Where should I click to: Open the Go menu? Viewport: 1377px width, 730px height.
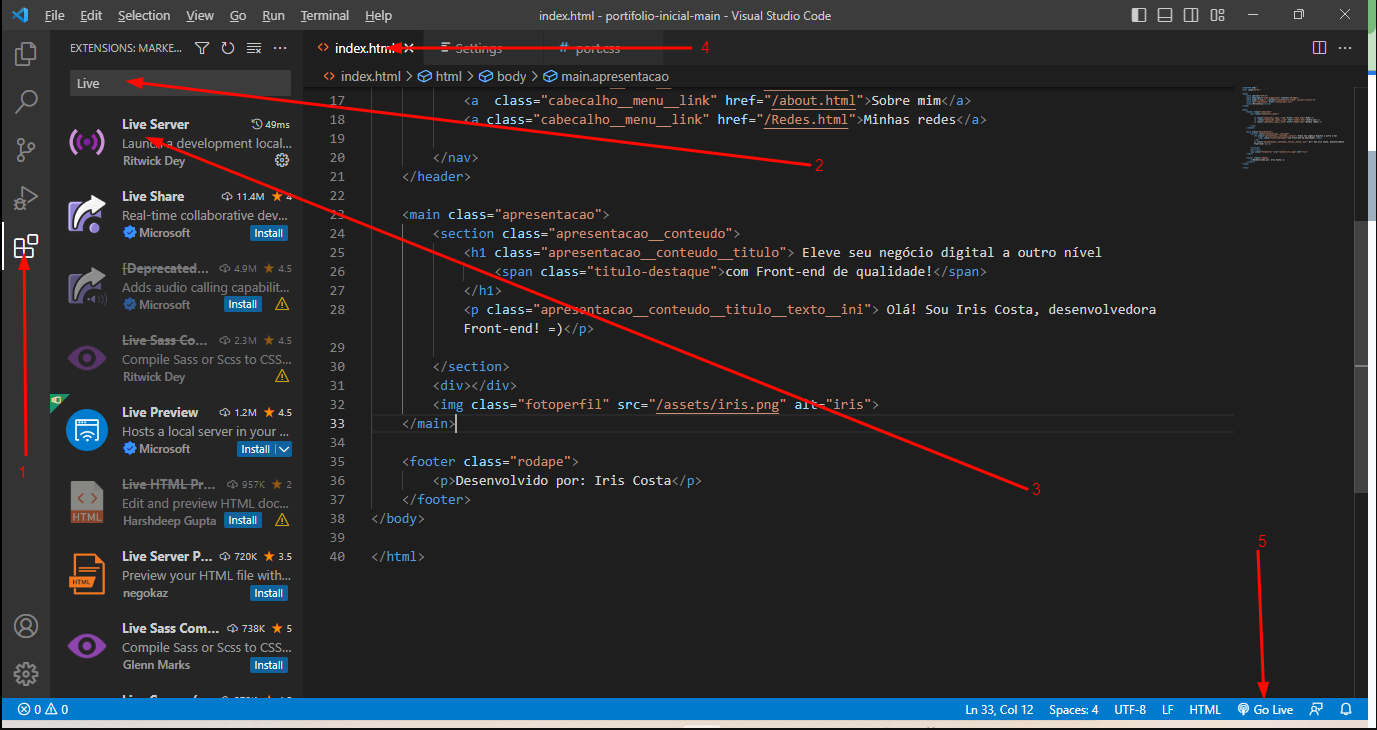tap(238, 16)
